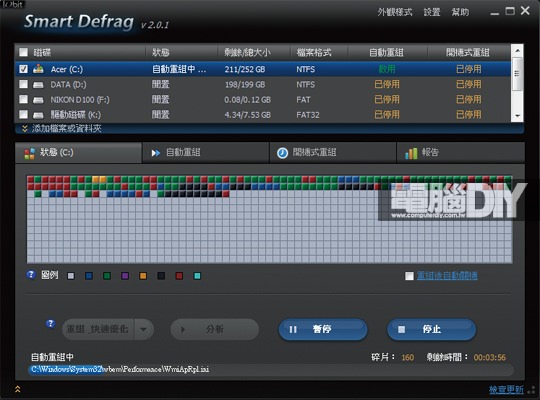The image size is (540, 400).
Task: Click the 重組後自動關機 link text
Action: pos(447,276)
